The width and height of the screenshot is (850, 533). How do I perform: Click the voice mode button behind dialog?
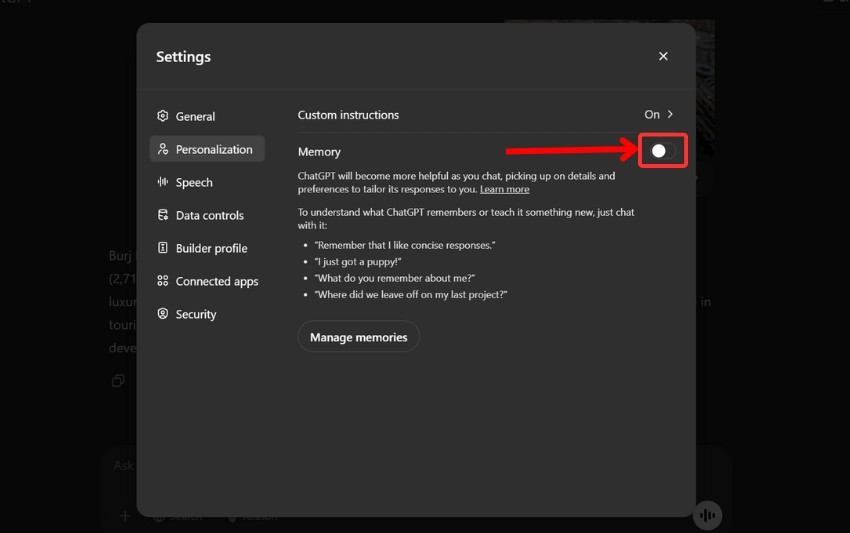point(707,515)
